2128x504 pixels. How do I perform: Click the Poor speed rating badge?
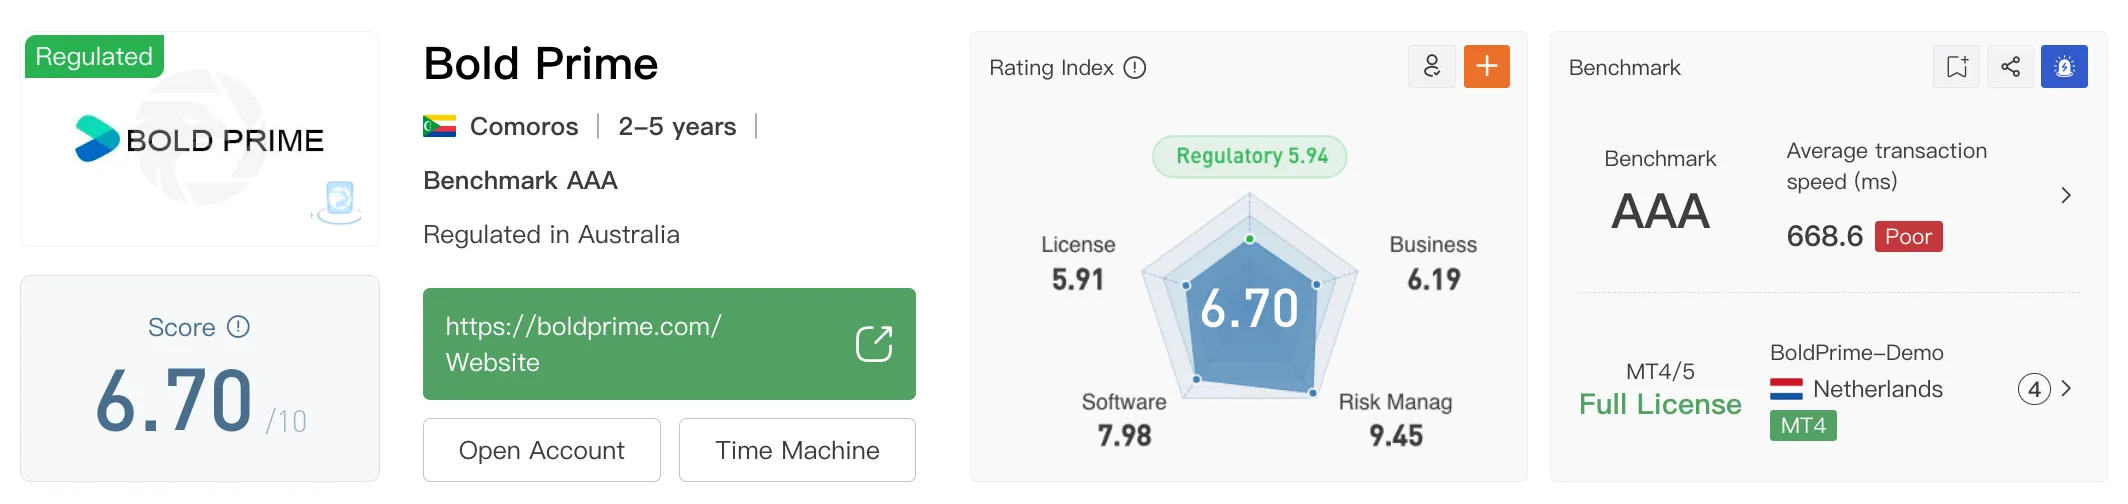[x=1908, y=237]
